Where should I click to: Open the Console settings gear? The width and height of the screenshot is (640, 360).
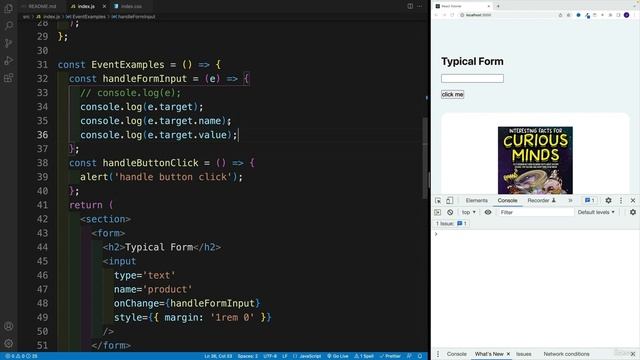[633, 212]
